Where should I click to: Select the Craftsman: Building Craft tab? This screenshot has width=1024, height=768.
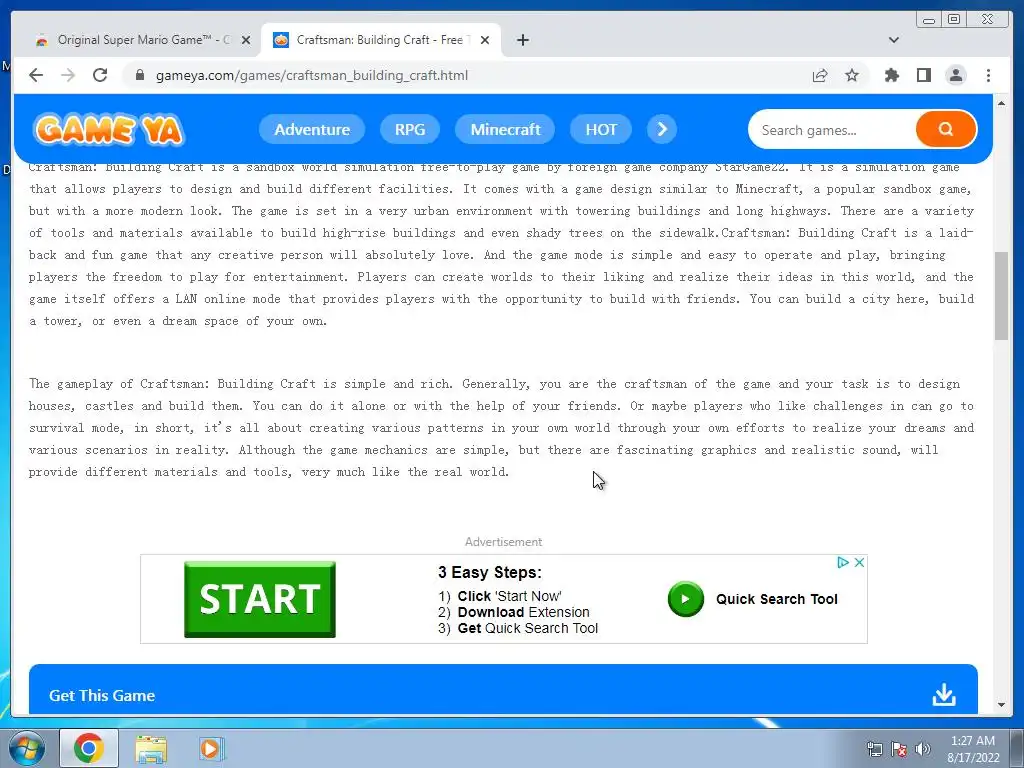point(381,40)
